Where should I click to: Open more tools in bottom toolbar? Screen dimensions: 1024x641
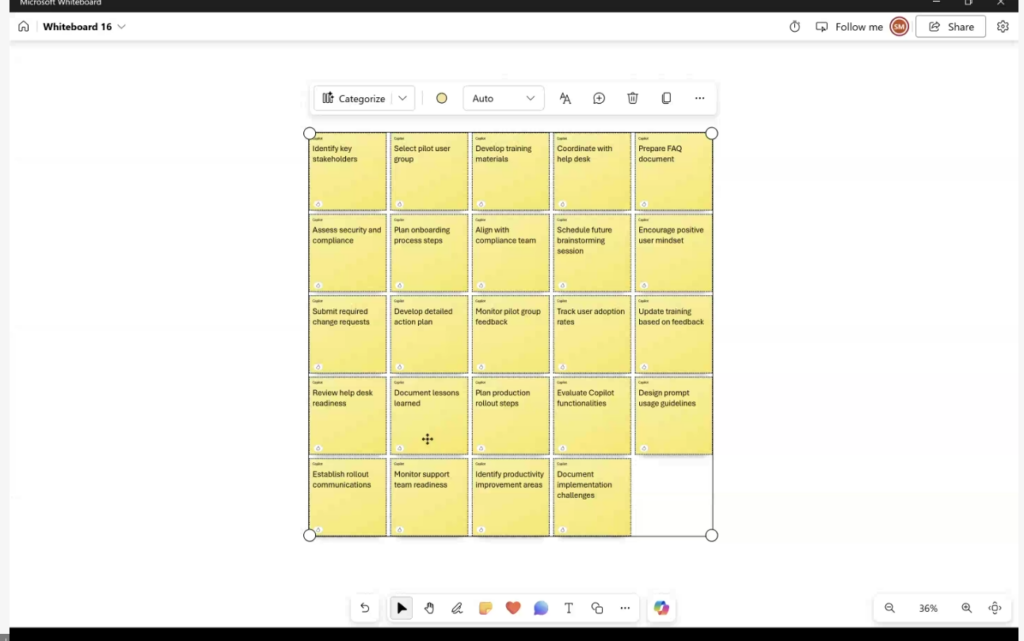coord(625,608)
